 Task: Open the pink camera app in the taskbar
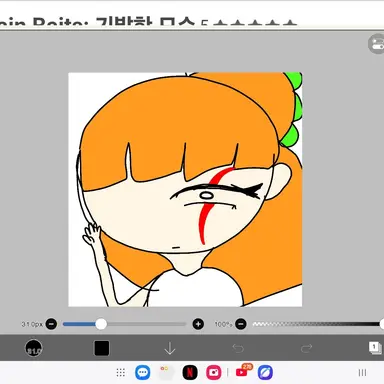point(214,372)
